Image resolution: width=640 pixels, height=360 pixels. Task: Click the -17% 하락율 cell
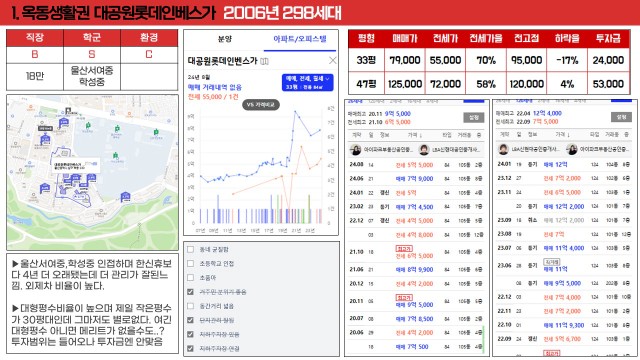[567, 60]
